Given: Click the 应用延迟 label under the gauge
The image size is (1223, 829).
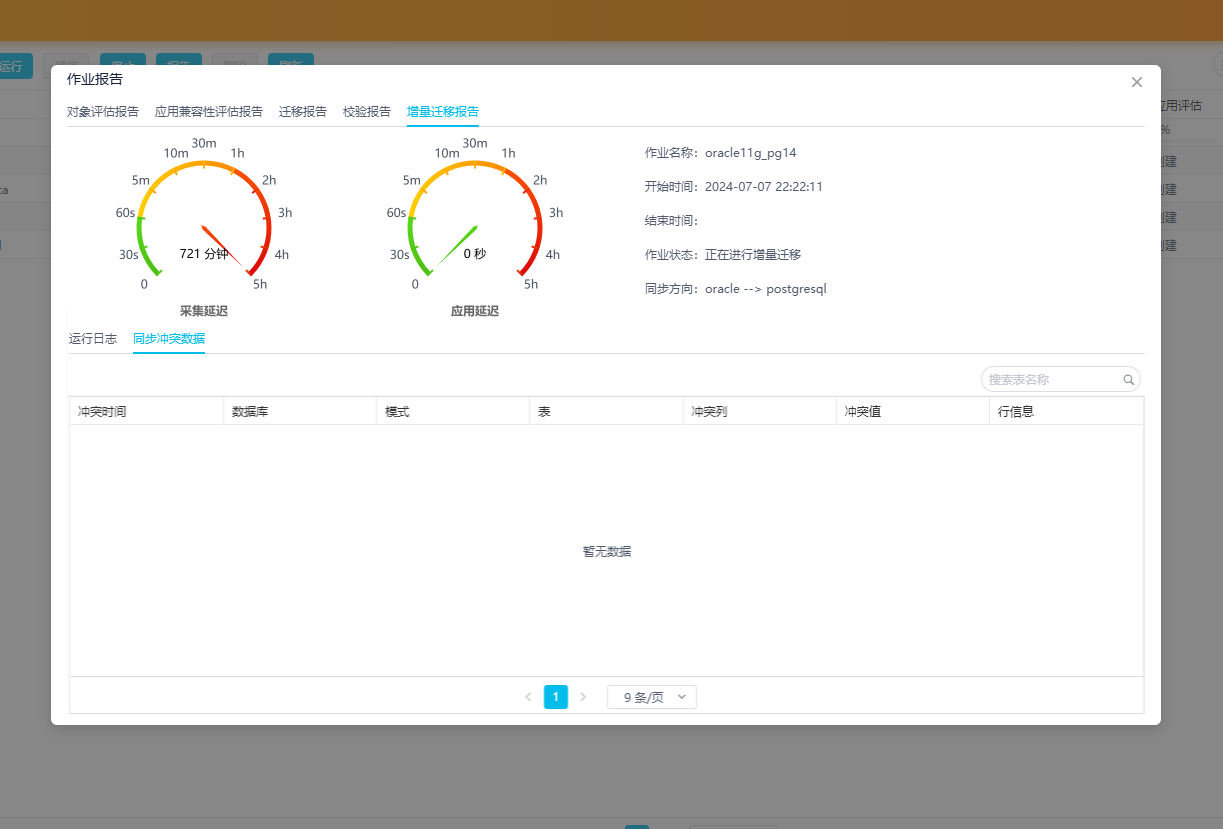Looking at the screenshot, I should pyautogui.click(x=475, y=311).
